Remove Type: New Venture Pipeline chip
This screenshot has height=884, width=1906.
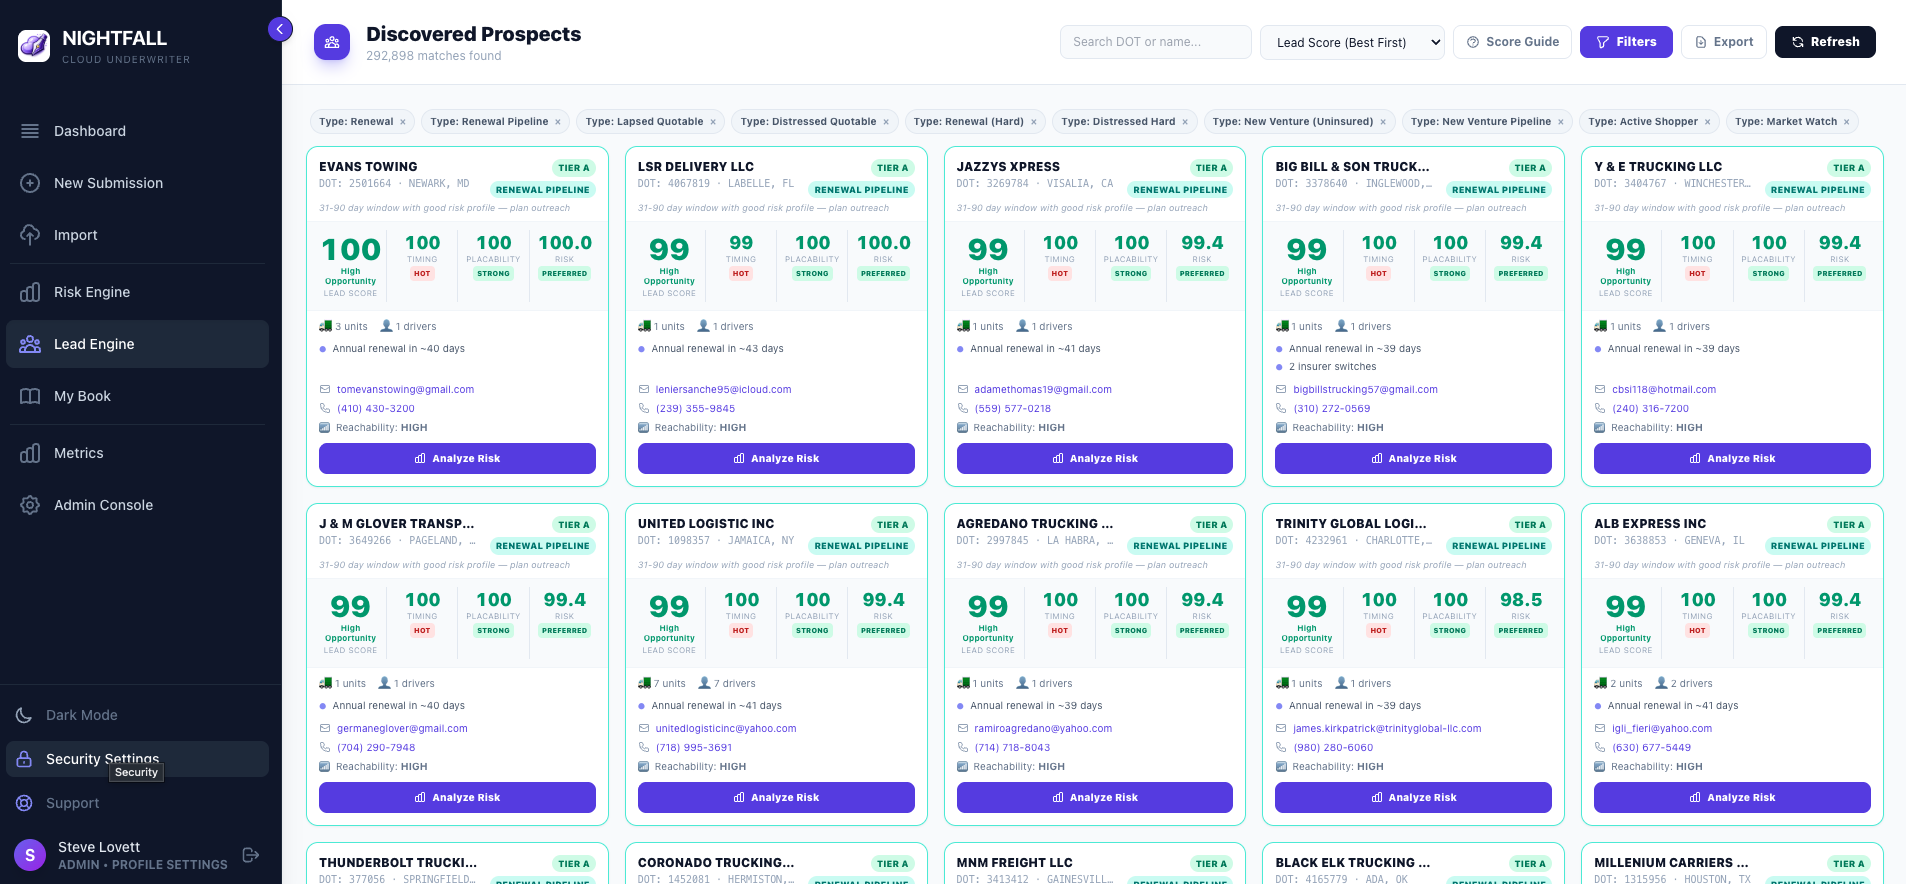1561,122
